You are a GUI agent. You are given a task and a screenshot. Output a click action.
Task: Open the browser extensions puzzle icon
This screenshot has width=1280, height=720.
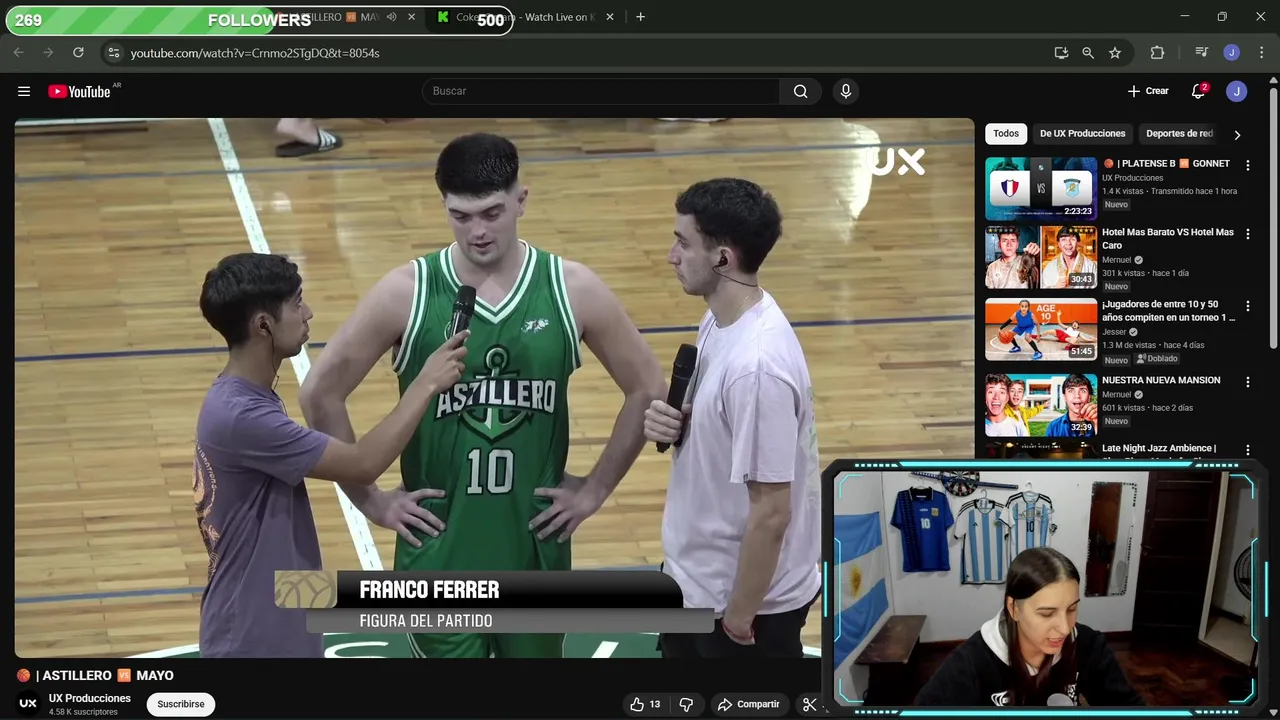[x=1158, y=53]
